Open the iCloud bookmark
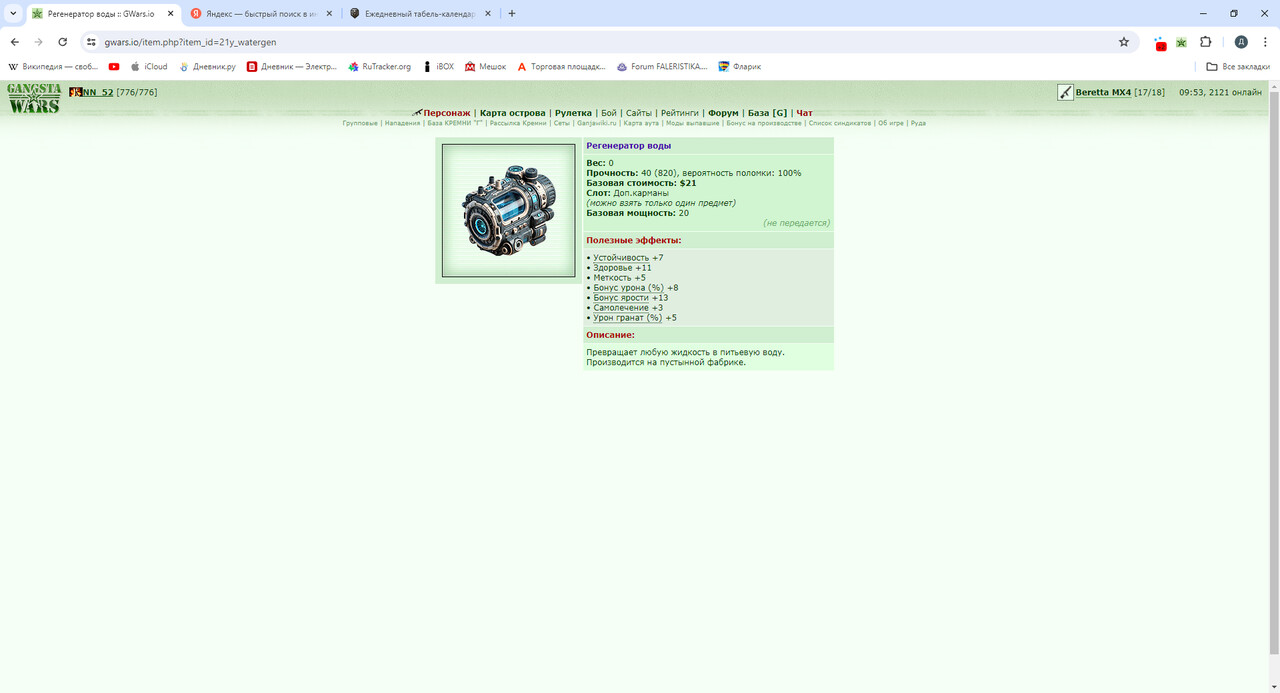The image size is (1280, 693). [x=149, y=67]
